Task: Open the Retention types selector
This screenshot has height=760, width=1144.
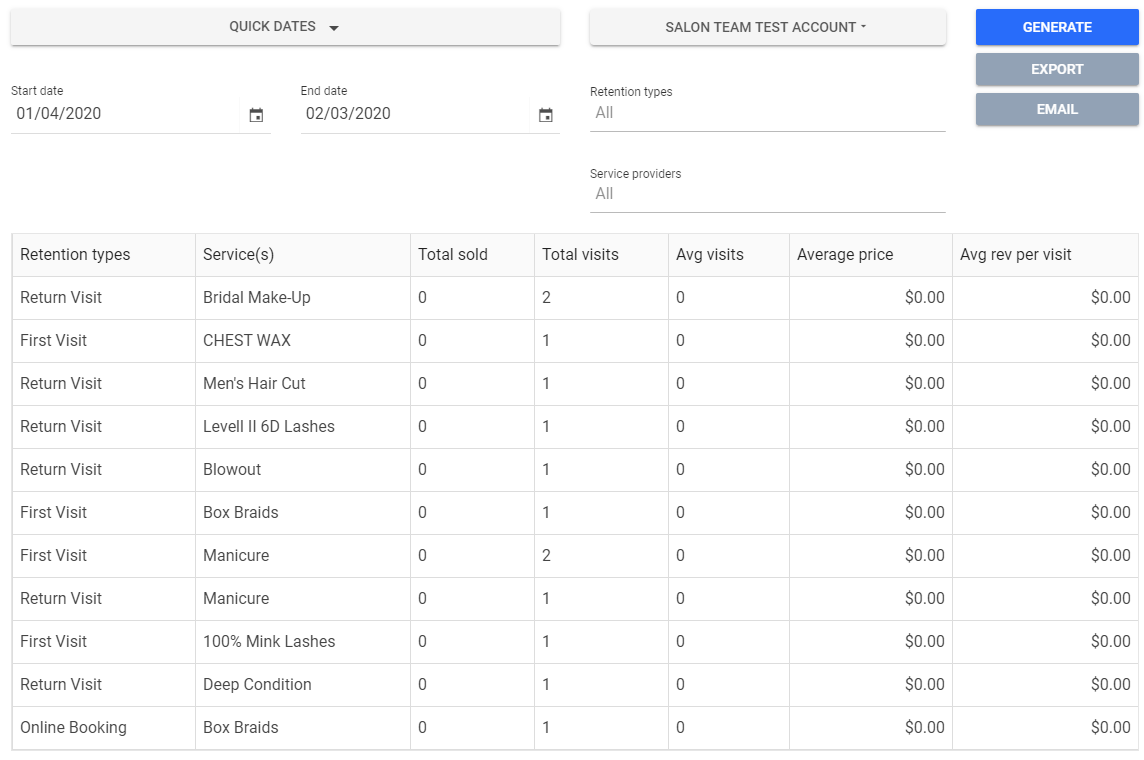Action: click(767, 113)
